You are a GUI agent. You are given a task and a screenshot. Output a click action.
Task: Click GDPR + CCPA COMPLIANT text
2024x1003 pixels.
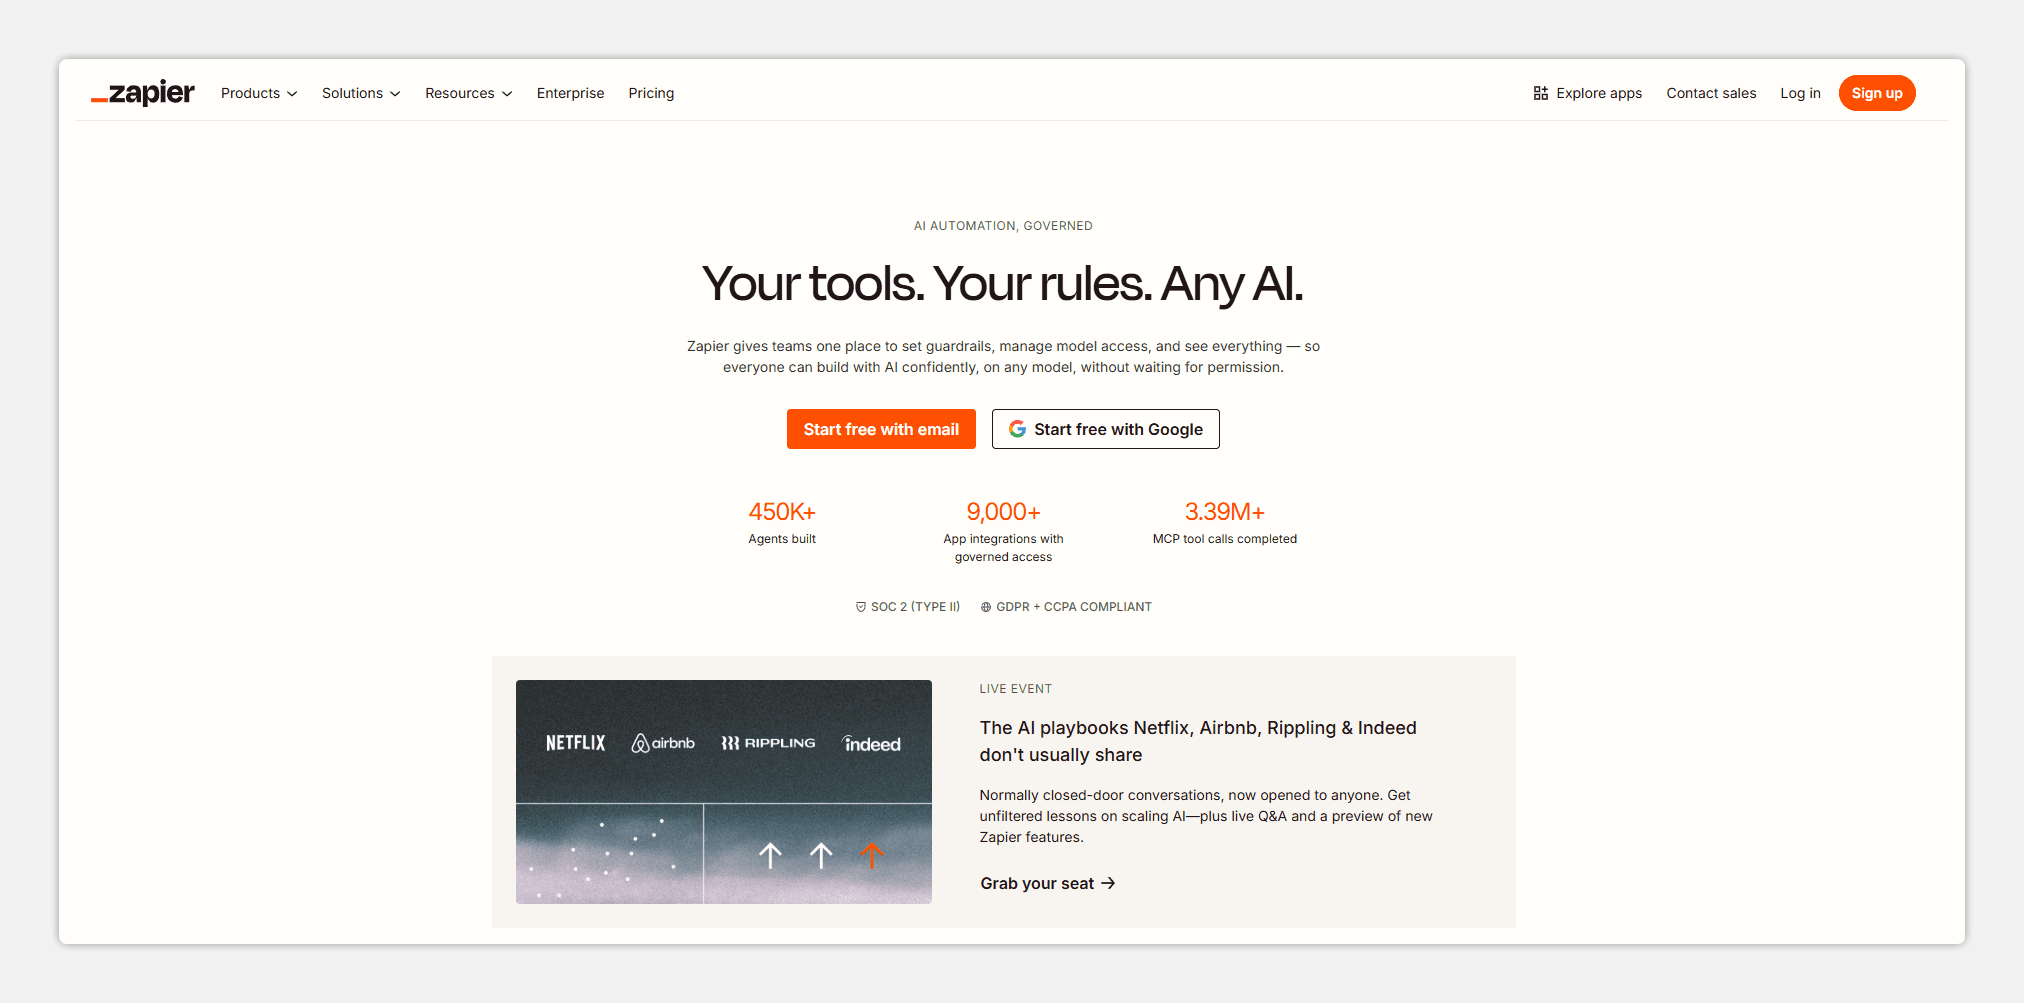pyautogui.click(x=1074, y=607)
